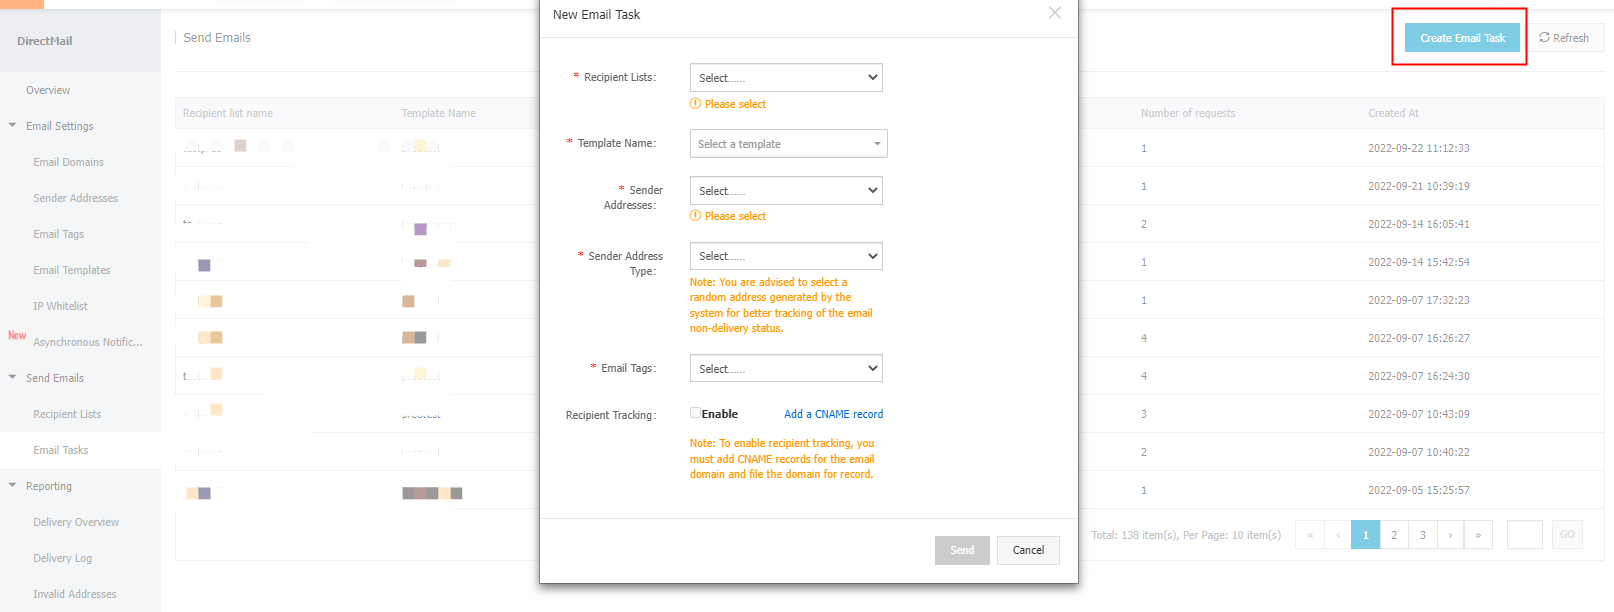The image size is (1614, 612).
Task: Click the Number of requests column header
Action: pos(1188,113)
